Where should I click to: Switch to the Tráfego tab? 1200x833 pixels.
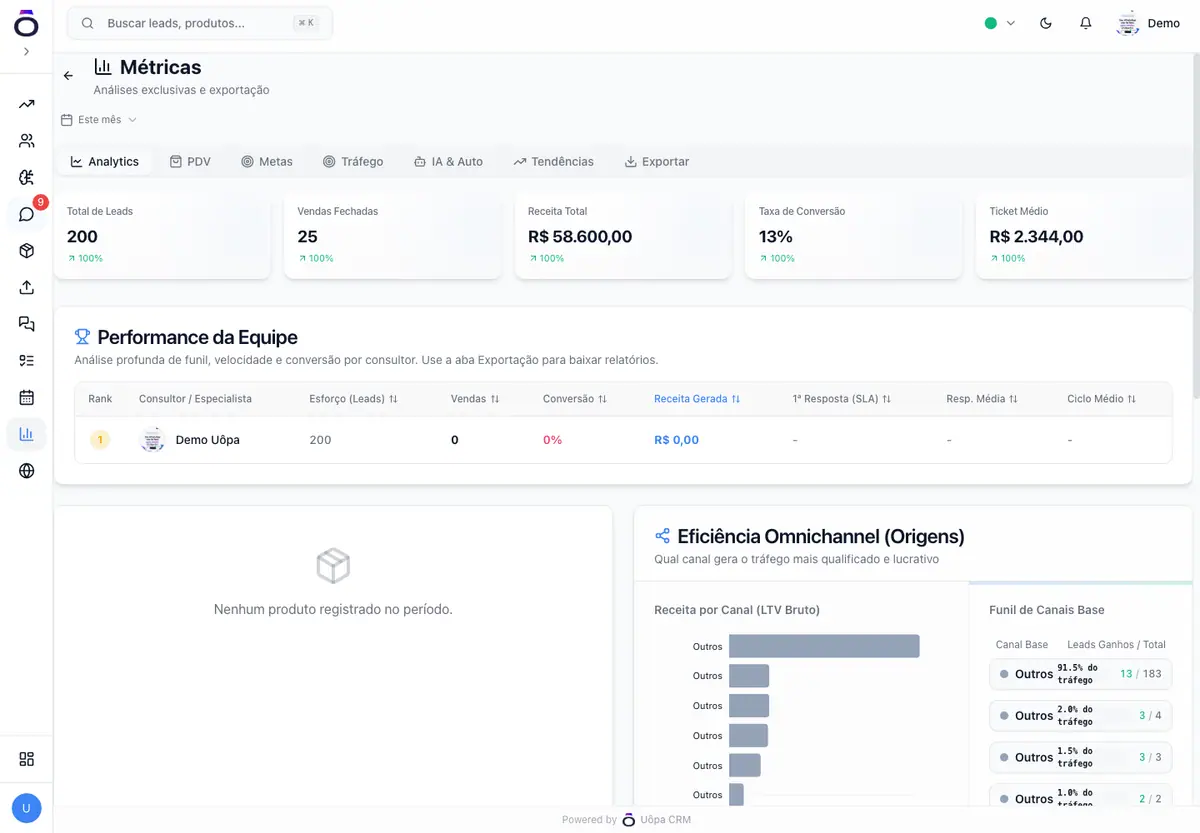tap(353, 161)
